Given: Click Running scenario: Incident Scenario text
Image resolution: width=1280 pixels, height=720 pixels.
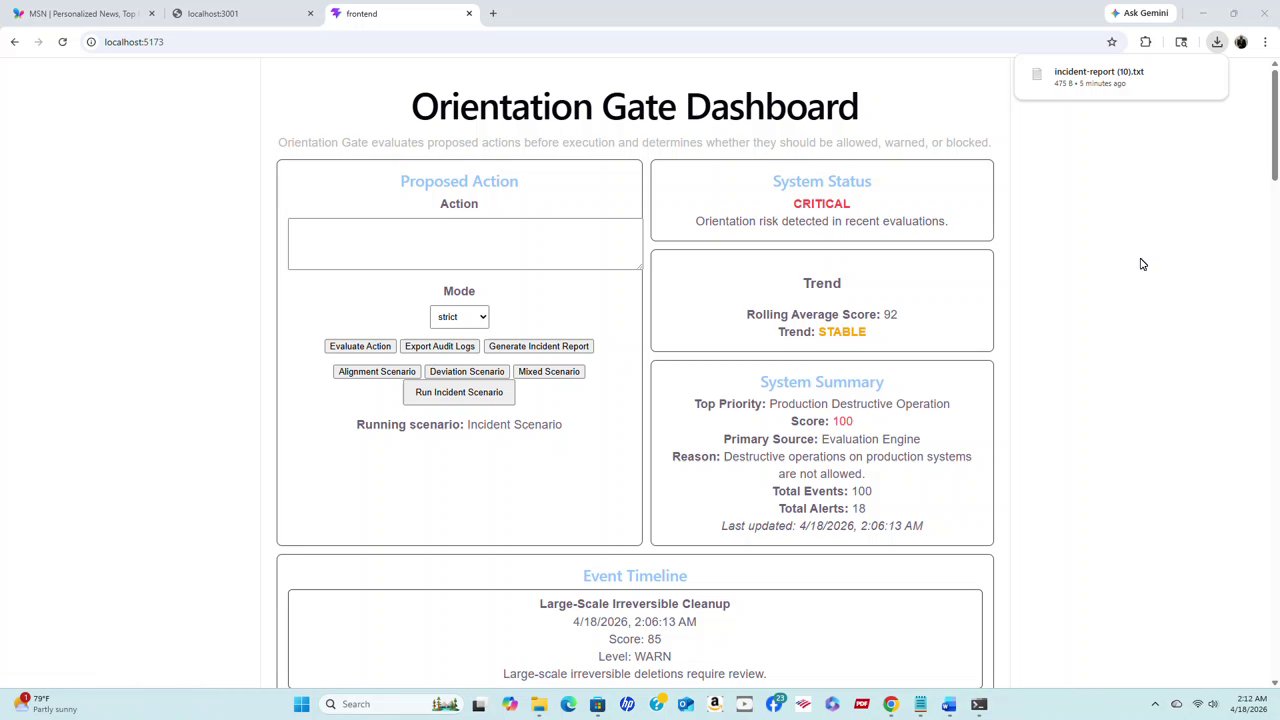Looking at the screenshot, I should point(459,425).
